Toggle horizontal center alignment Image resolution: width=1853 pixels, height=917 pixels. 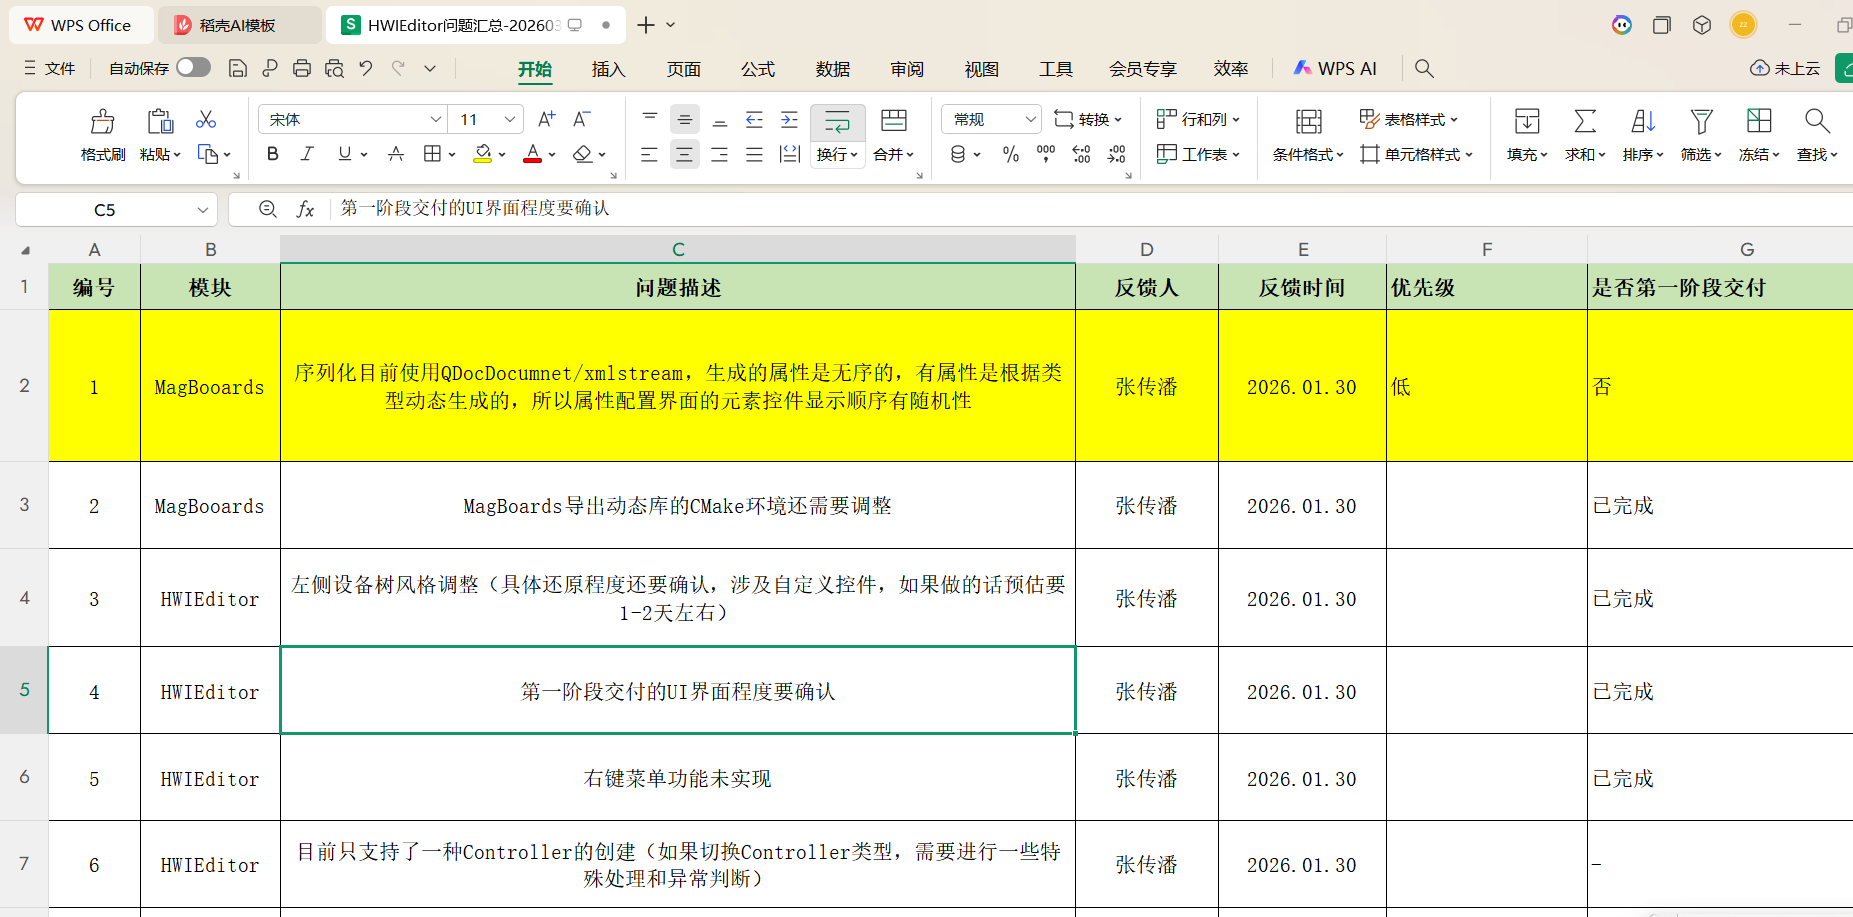coord(685,154)
